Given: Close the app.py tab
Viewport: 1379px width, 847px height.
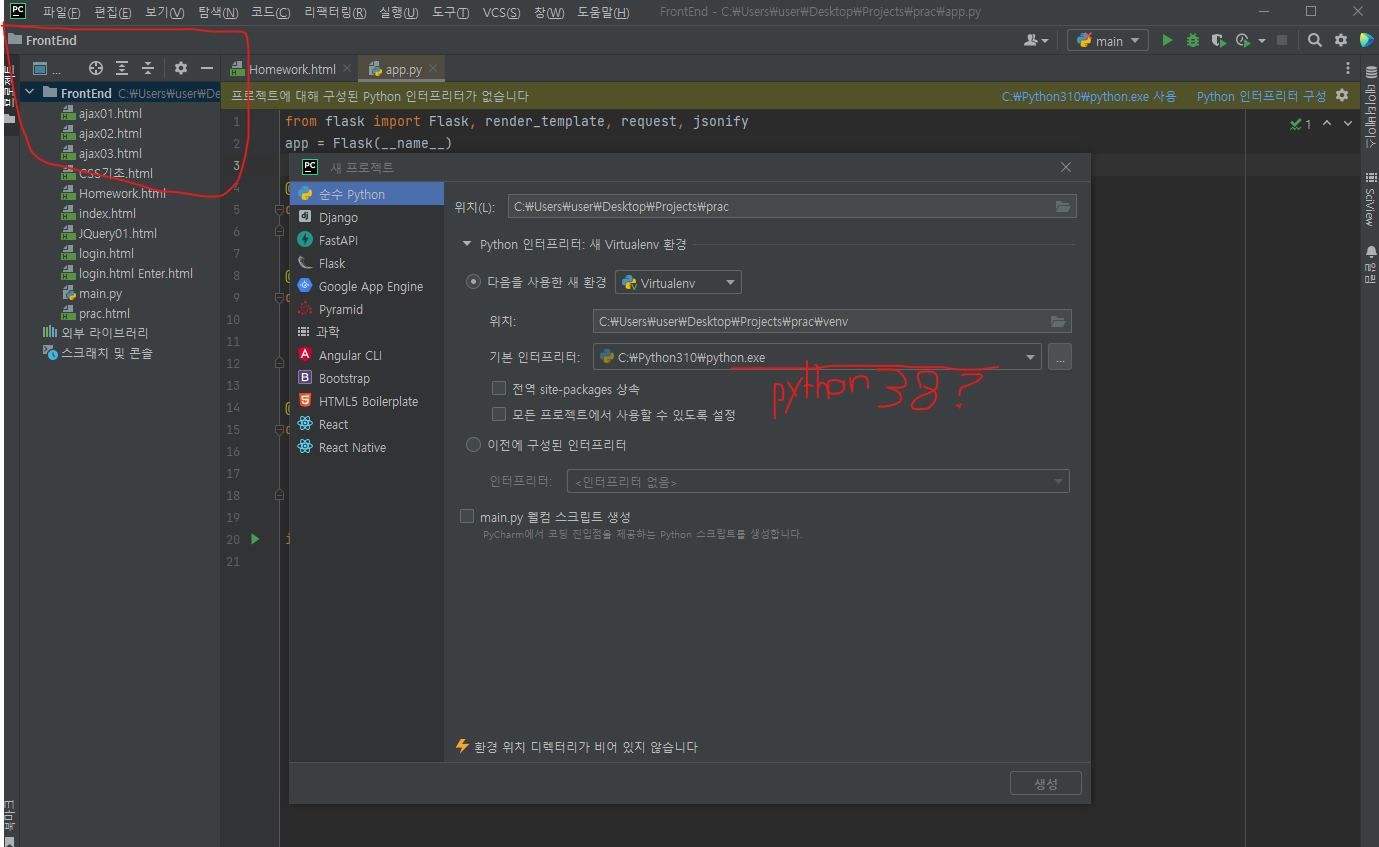Looking at the screenshot, I should click(433, 69).
